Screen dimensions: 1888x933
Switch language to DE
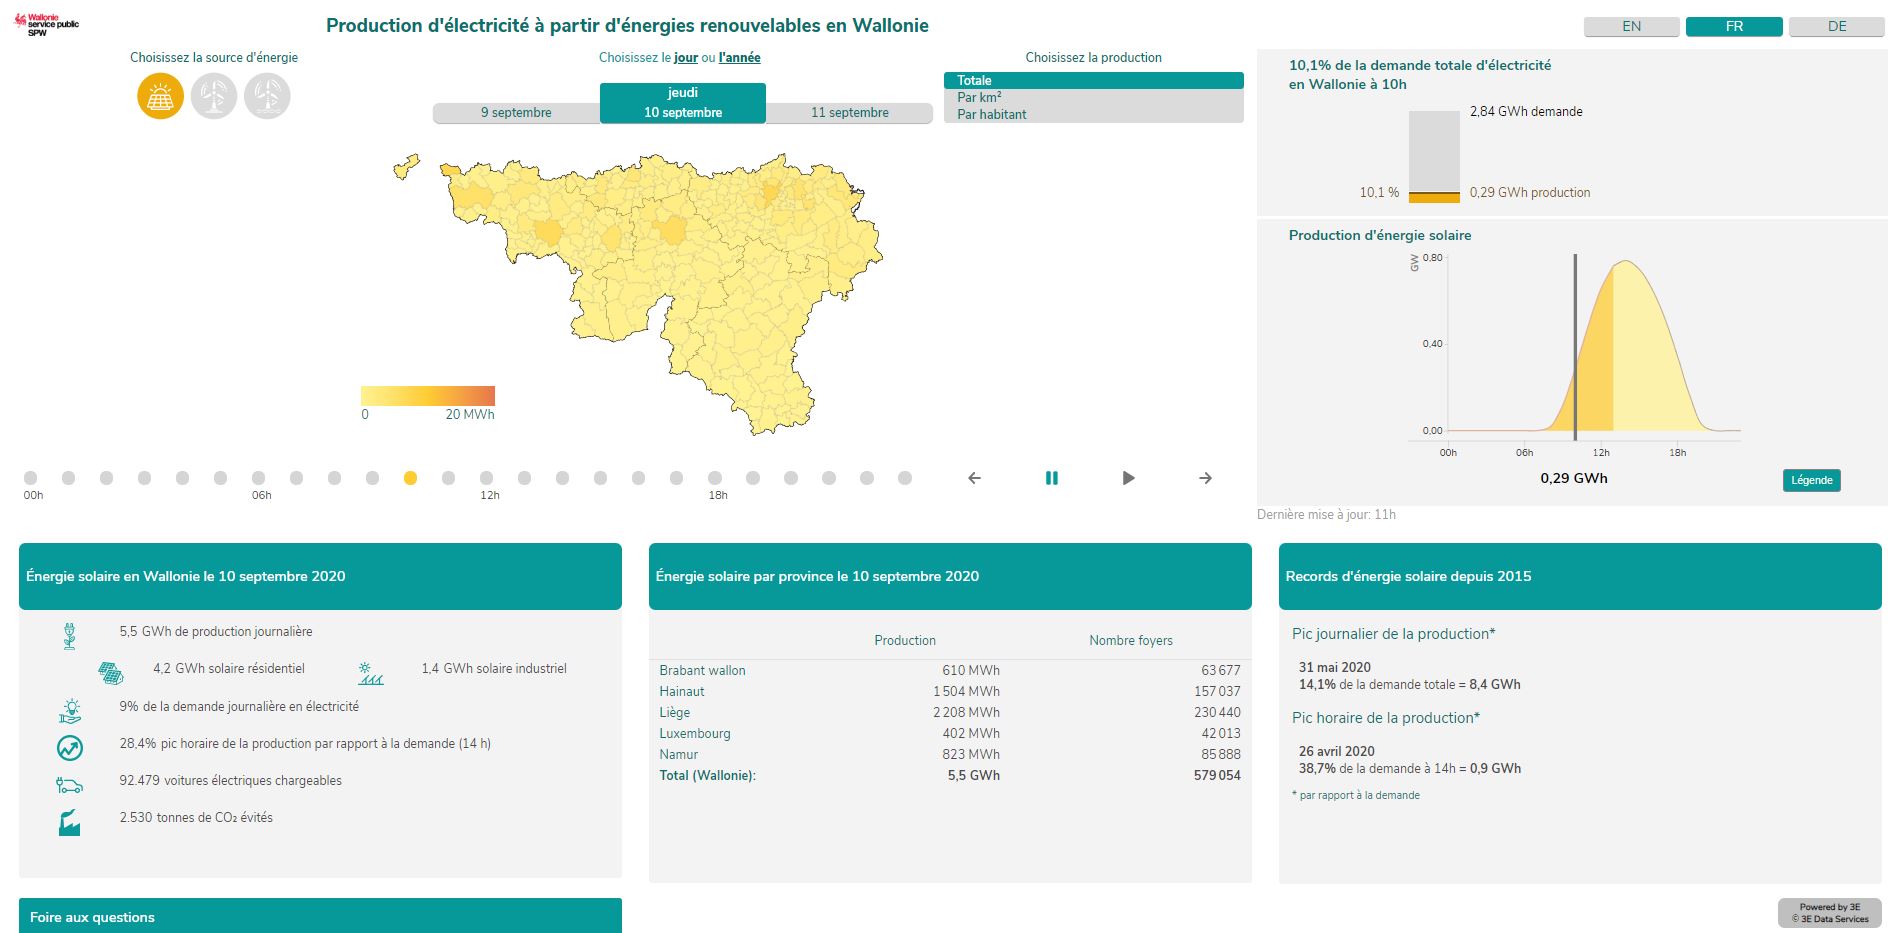coord(1836,27)
